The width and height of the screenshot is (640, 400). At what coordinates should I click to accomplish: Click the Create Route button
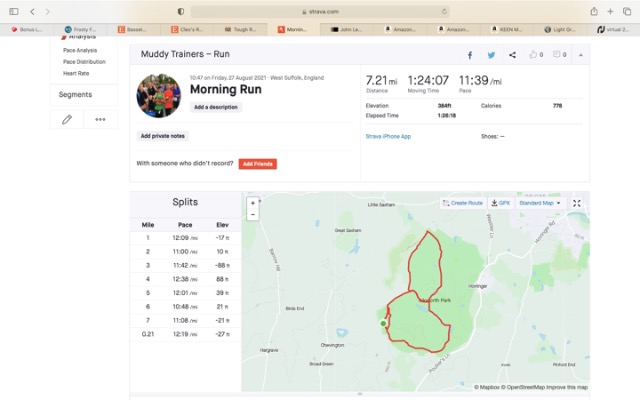coord(463,203)
